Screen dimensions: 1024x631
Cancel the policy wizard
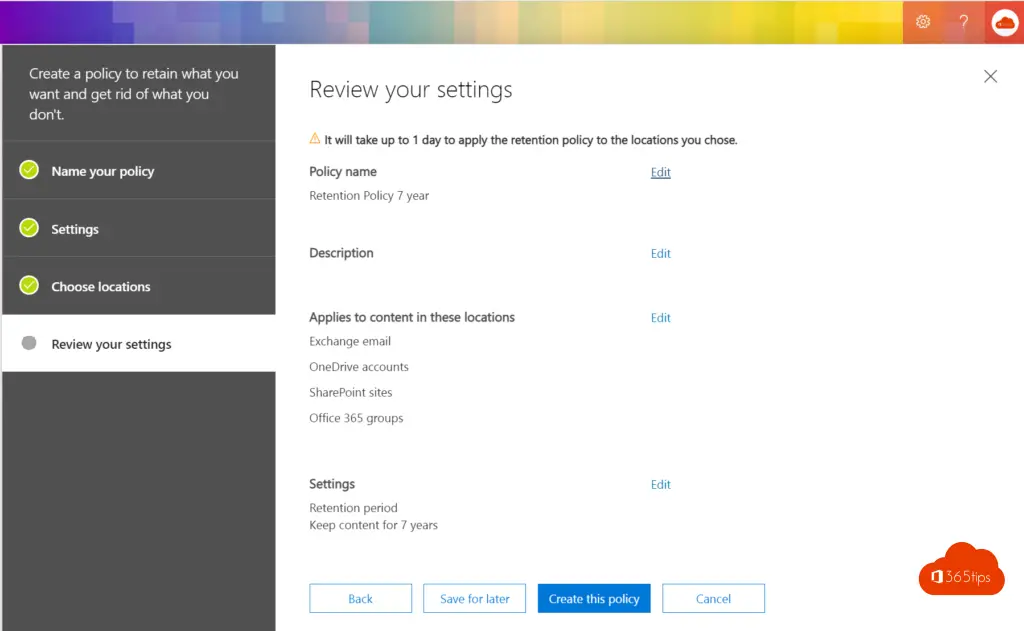click(x=713, y=599)
